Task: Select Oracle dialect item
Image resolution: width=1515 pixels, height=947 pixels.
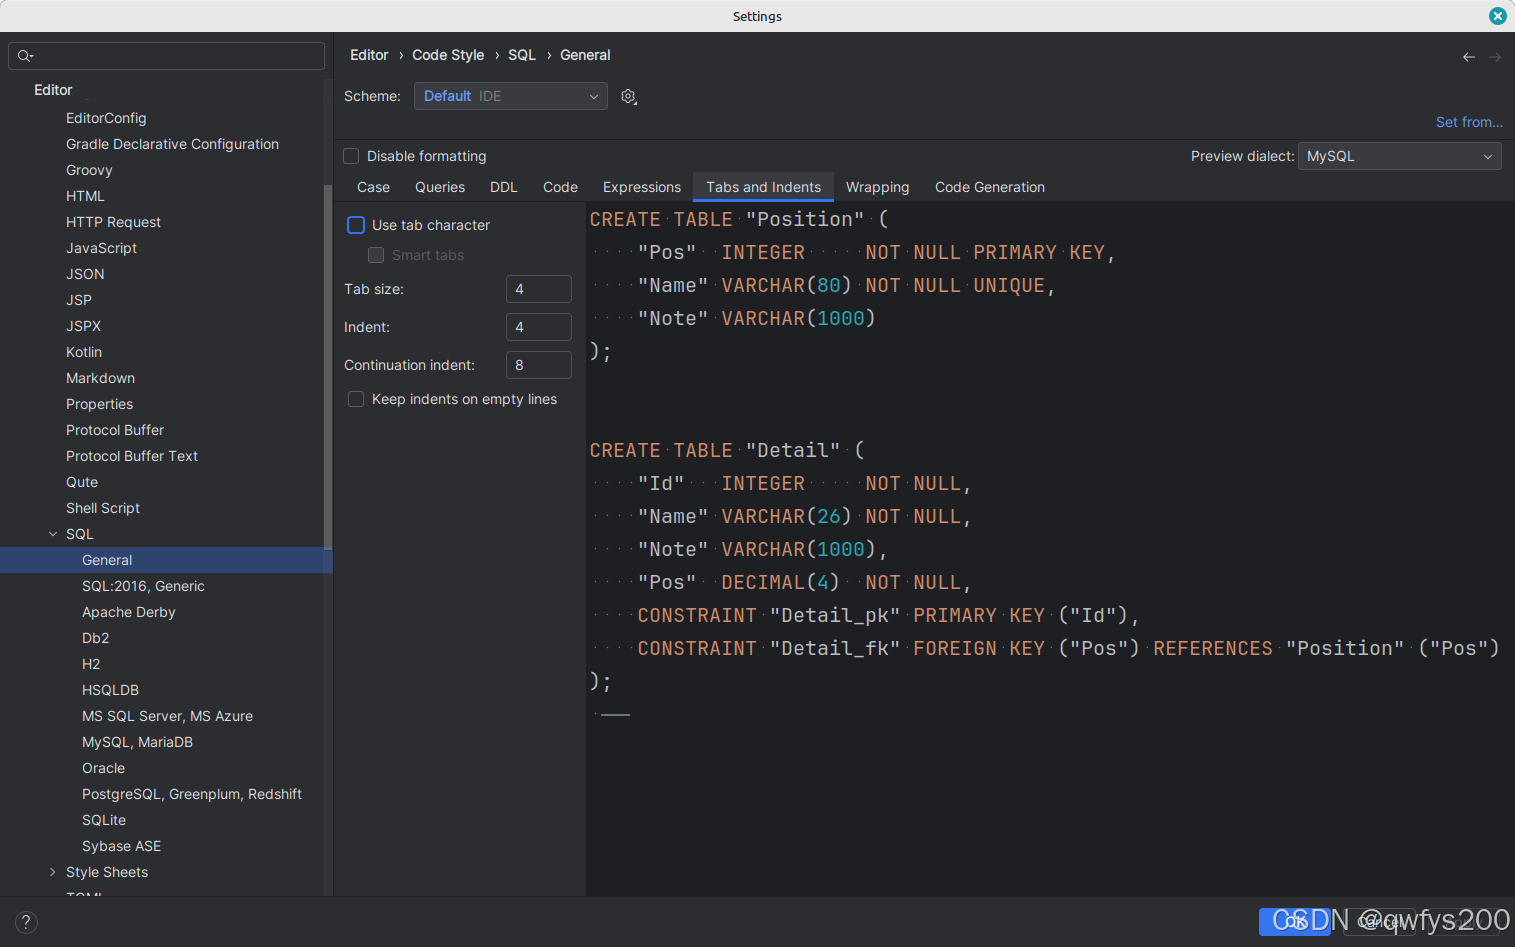Action: tap(103, 768)
